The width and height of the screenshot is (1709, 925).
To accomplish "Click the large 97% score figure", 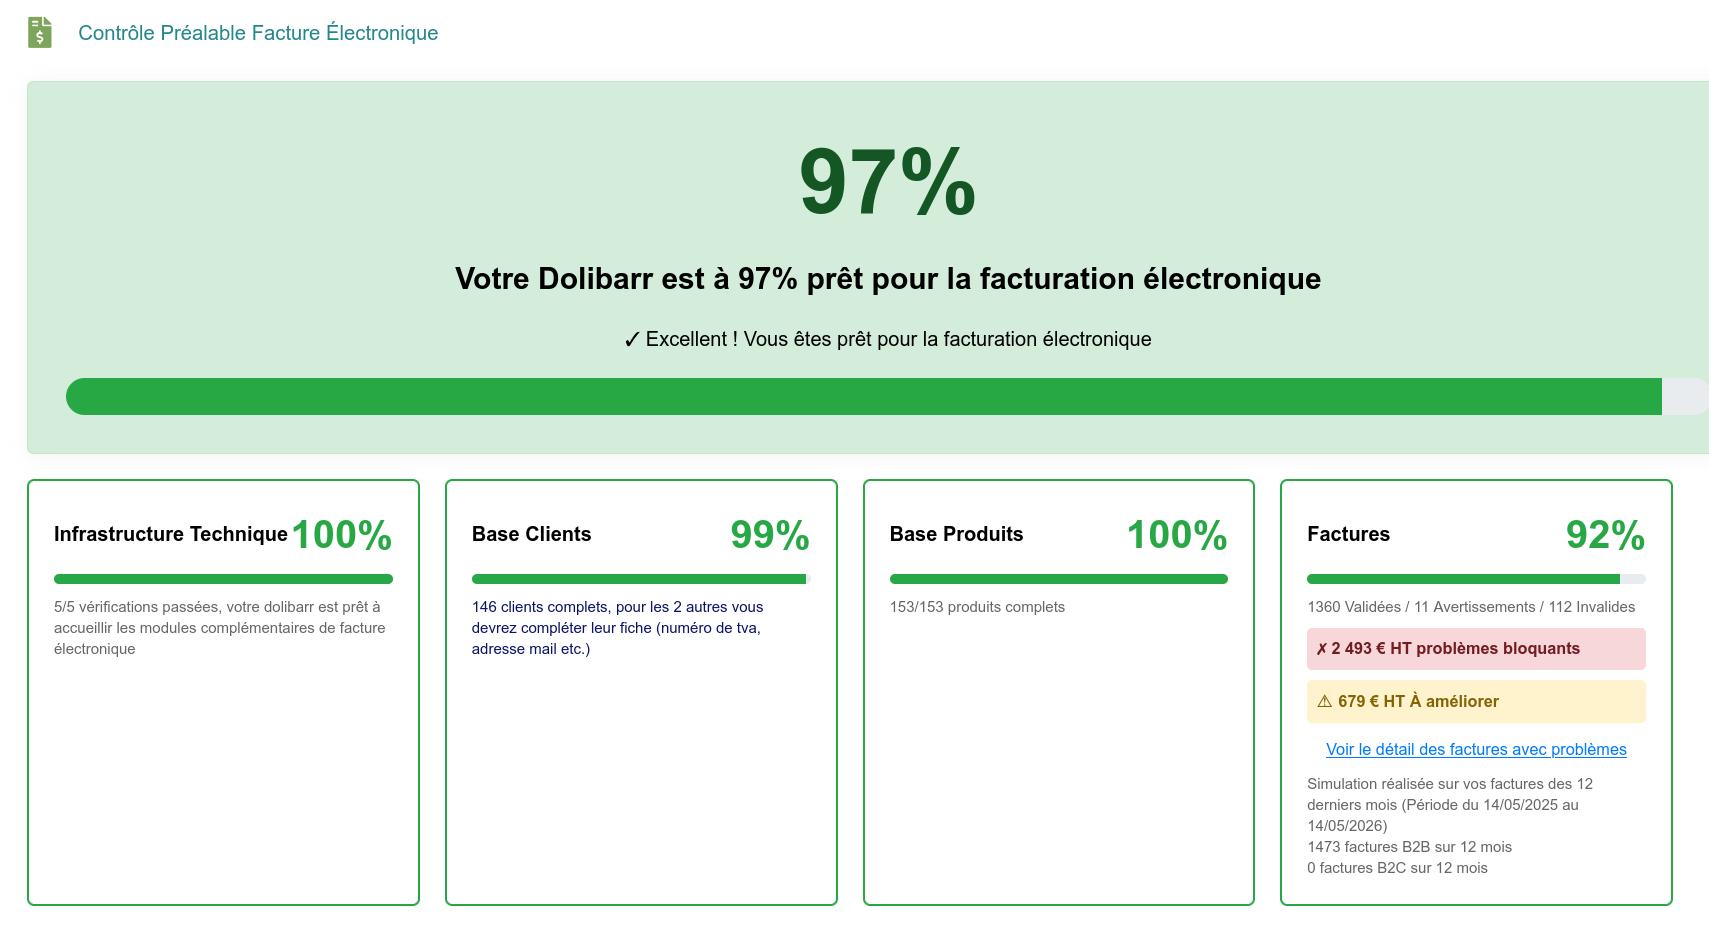I will point(887,181).
